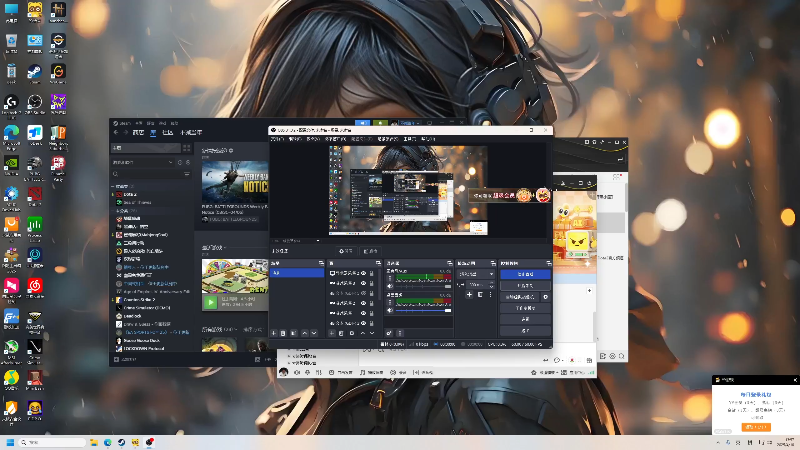
Task: Collapse the Favorites category in Steam library
Action: point(112,187)
